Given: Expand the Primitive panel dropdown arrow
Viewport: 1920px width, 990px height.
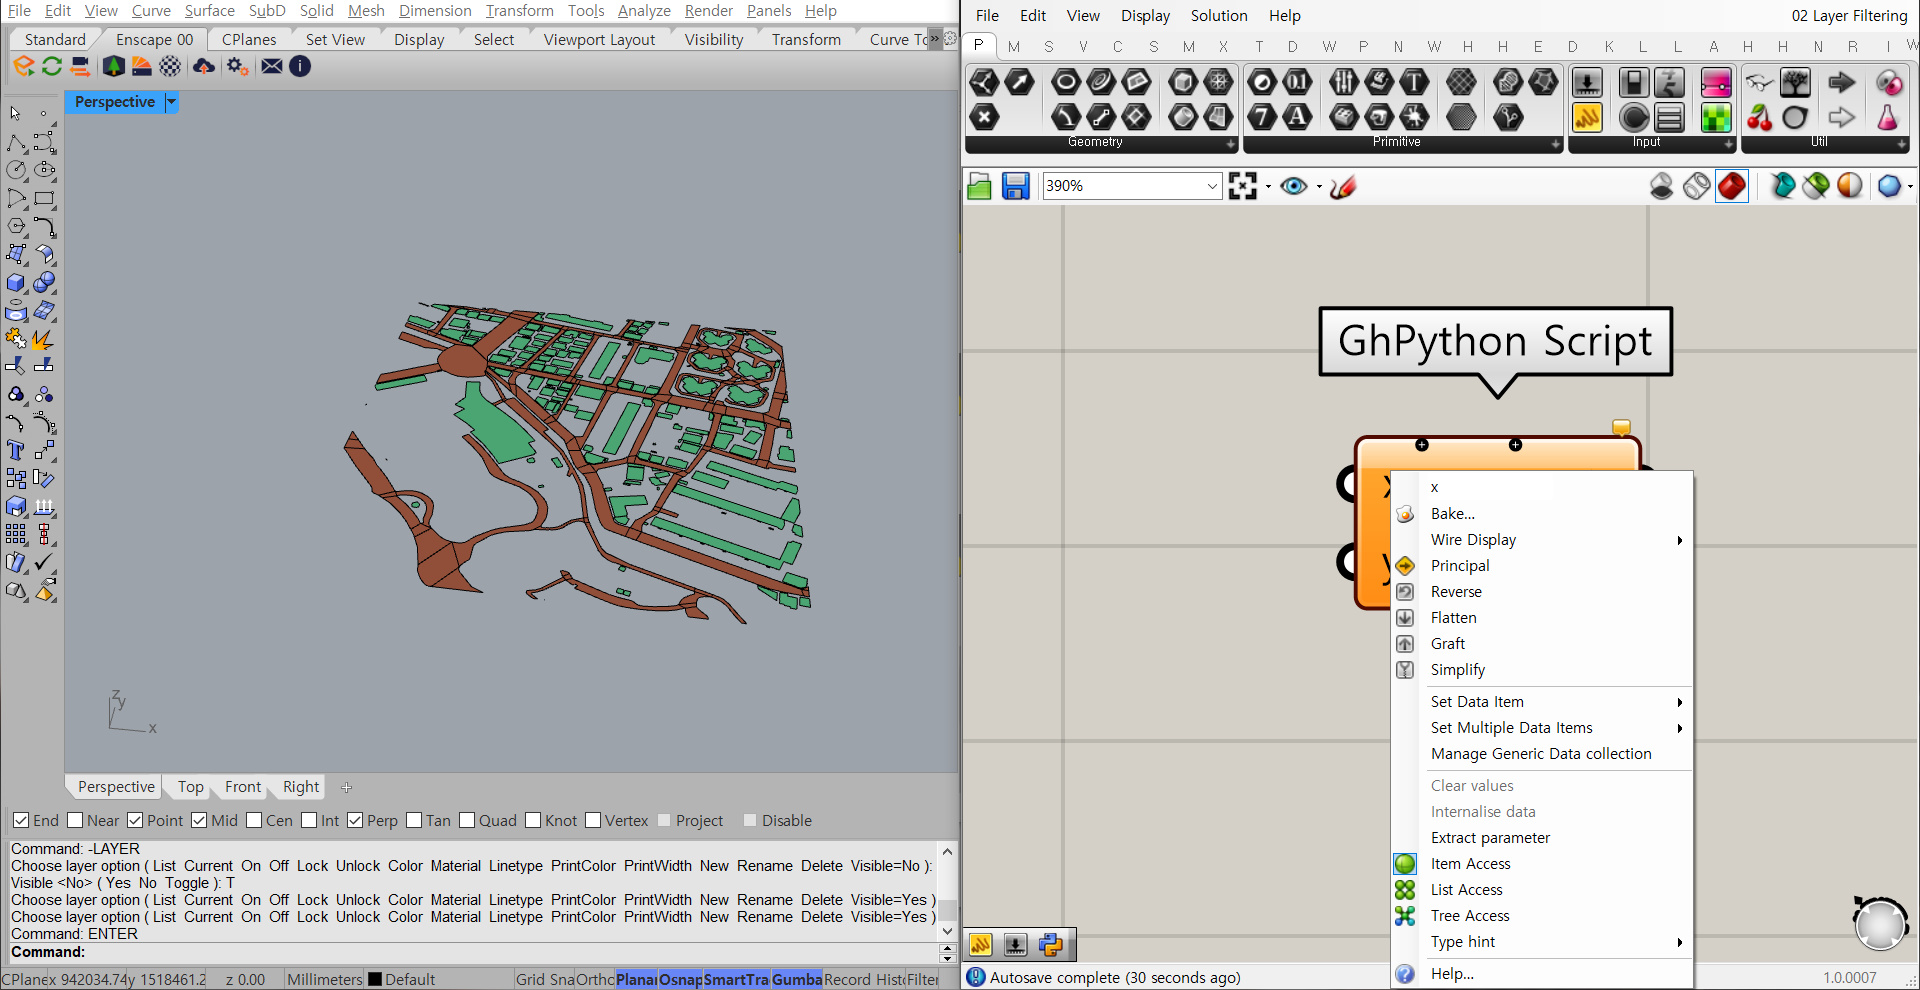Looking at the screenshot, I should [x=1556, y=145].
